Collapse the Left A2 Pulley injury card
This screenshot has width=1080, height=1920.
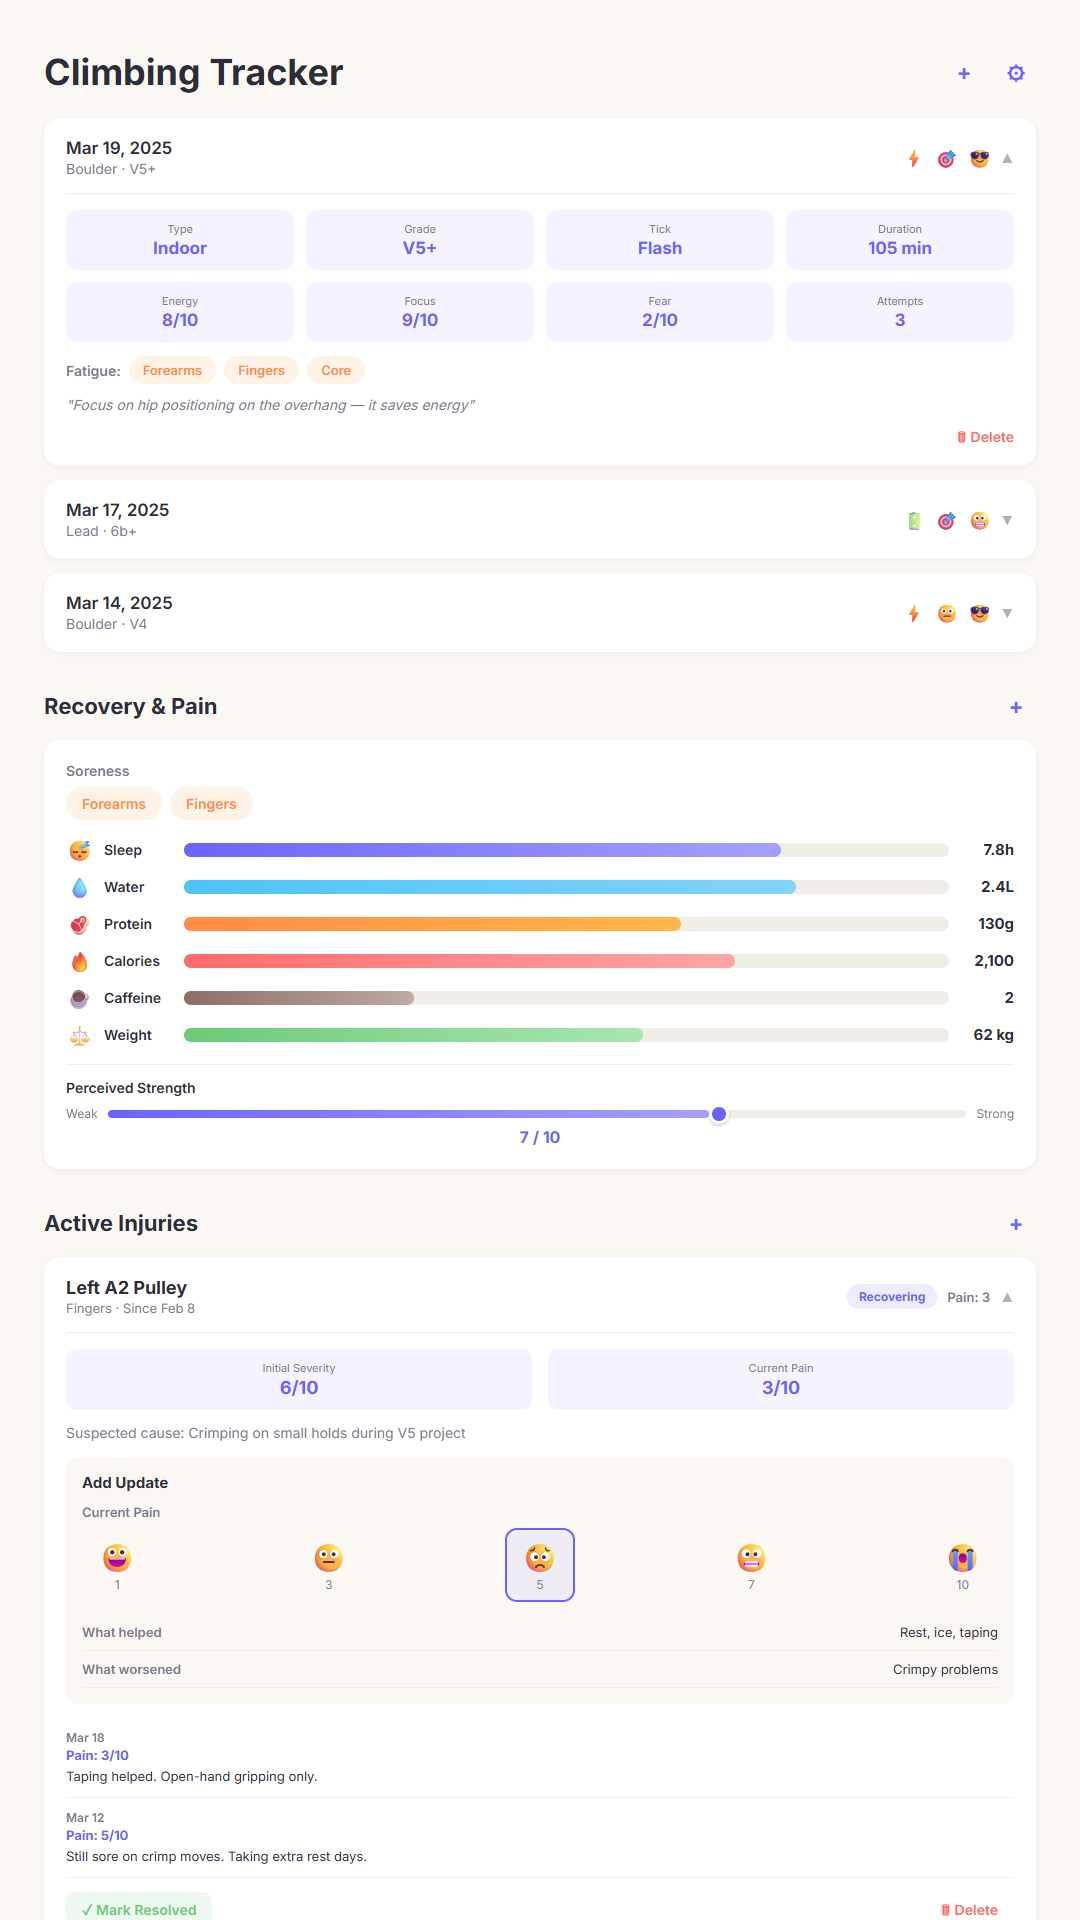pyautogui.click(x=1007, y=1297)
